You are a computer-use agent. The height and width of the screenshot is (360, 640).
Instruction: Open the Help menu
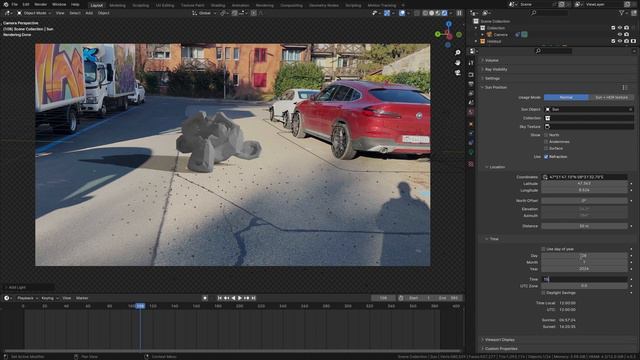[x=76, y=4]
